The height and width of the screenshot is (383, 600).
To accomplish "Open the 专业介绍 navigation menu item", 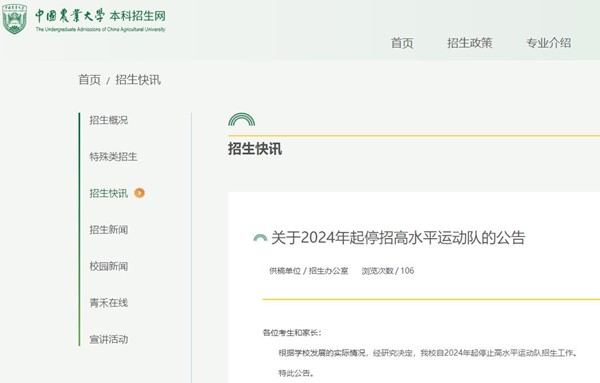I will [x=548, y=43].
